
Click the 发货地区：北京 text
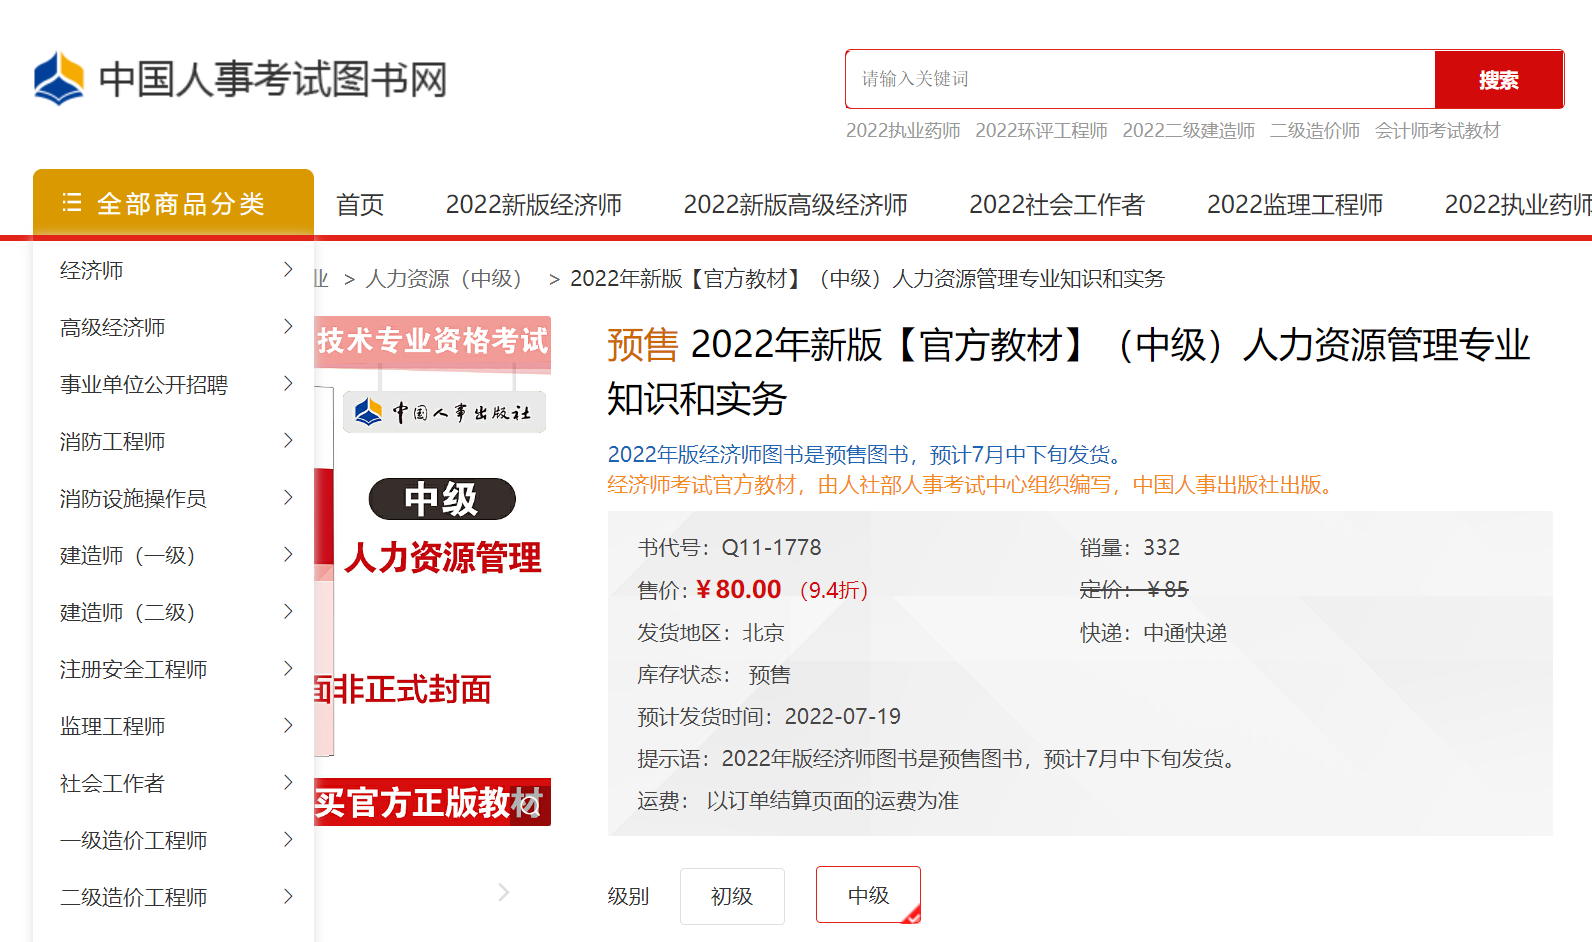pyautogui.click(x=711, y=633)
